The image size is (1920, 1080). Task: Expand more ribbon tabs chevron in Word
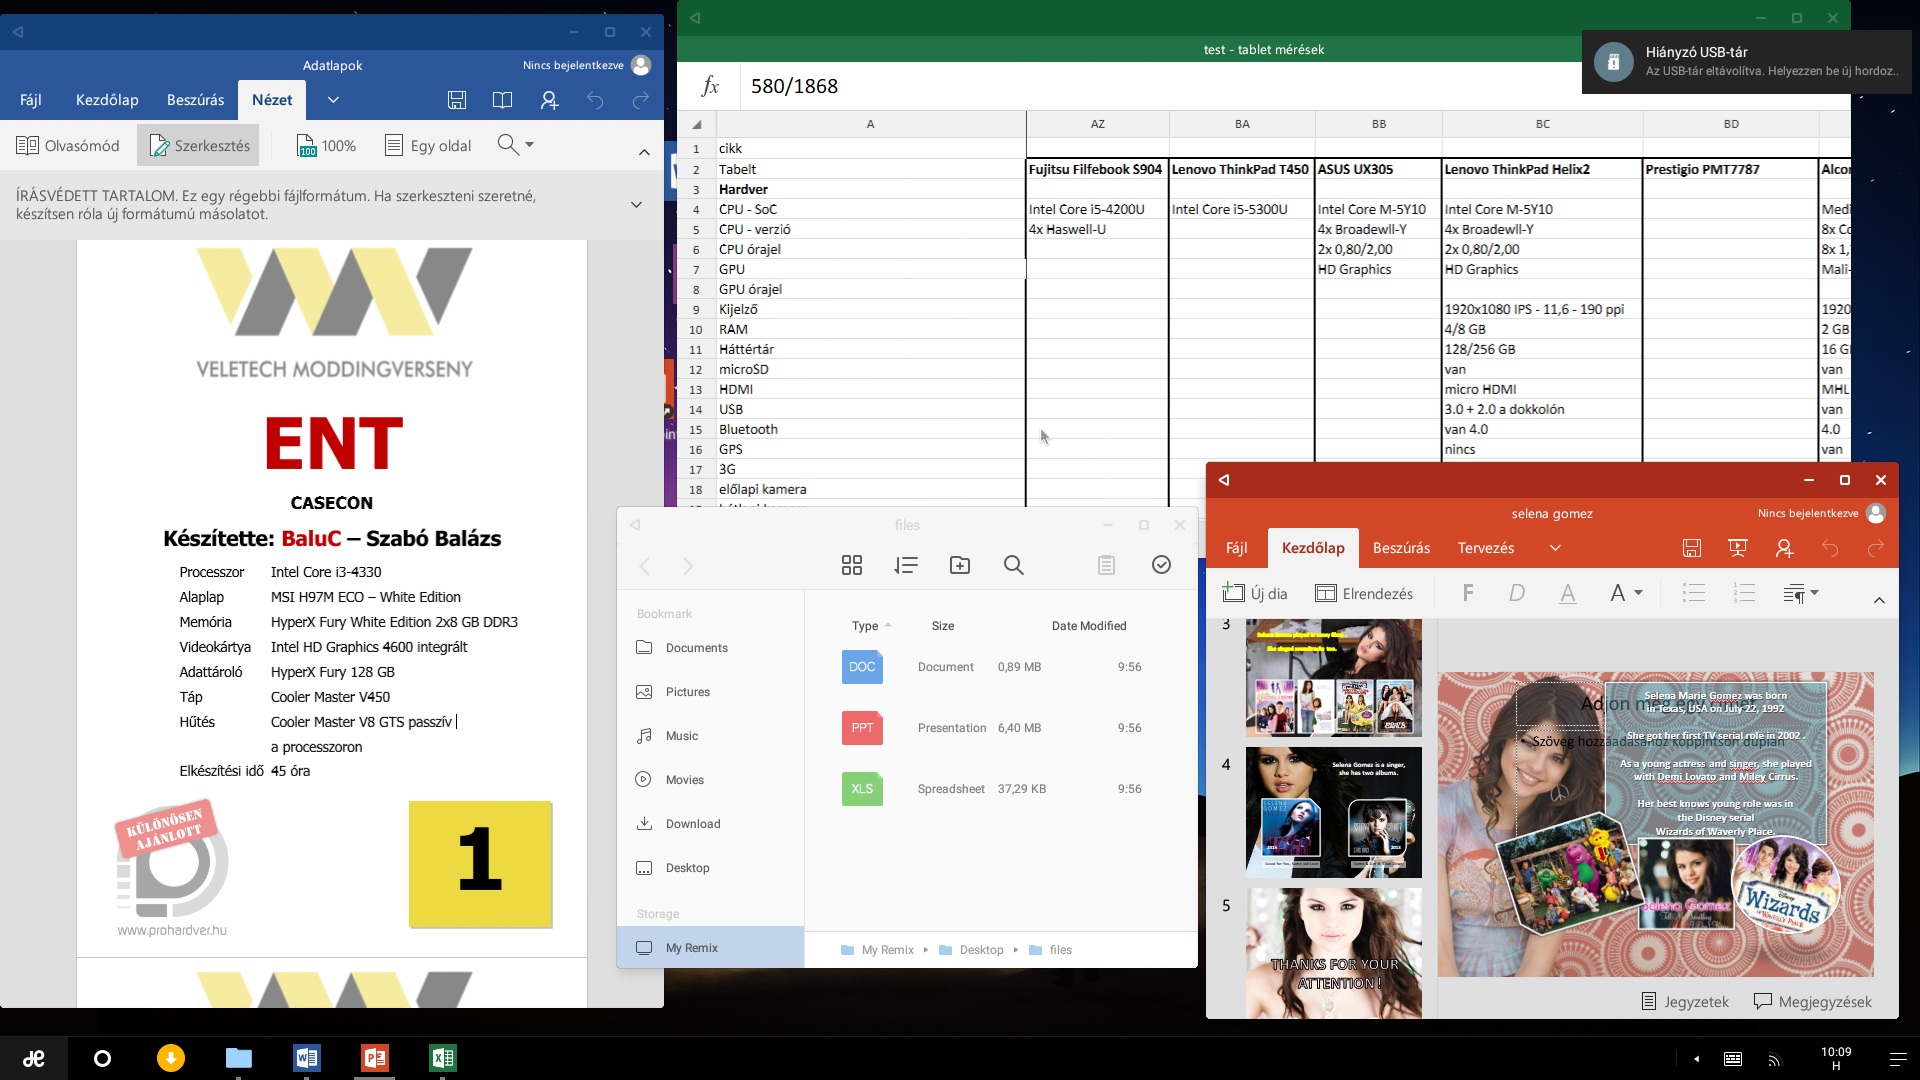point(333,100)
